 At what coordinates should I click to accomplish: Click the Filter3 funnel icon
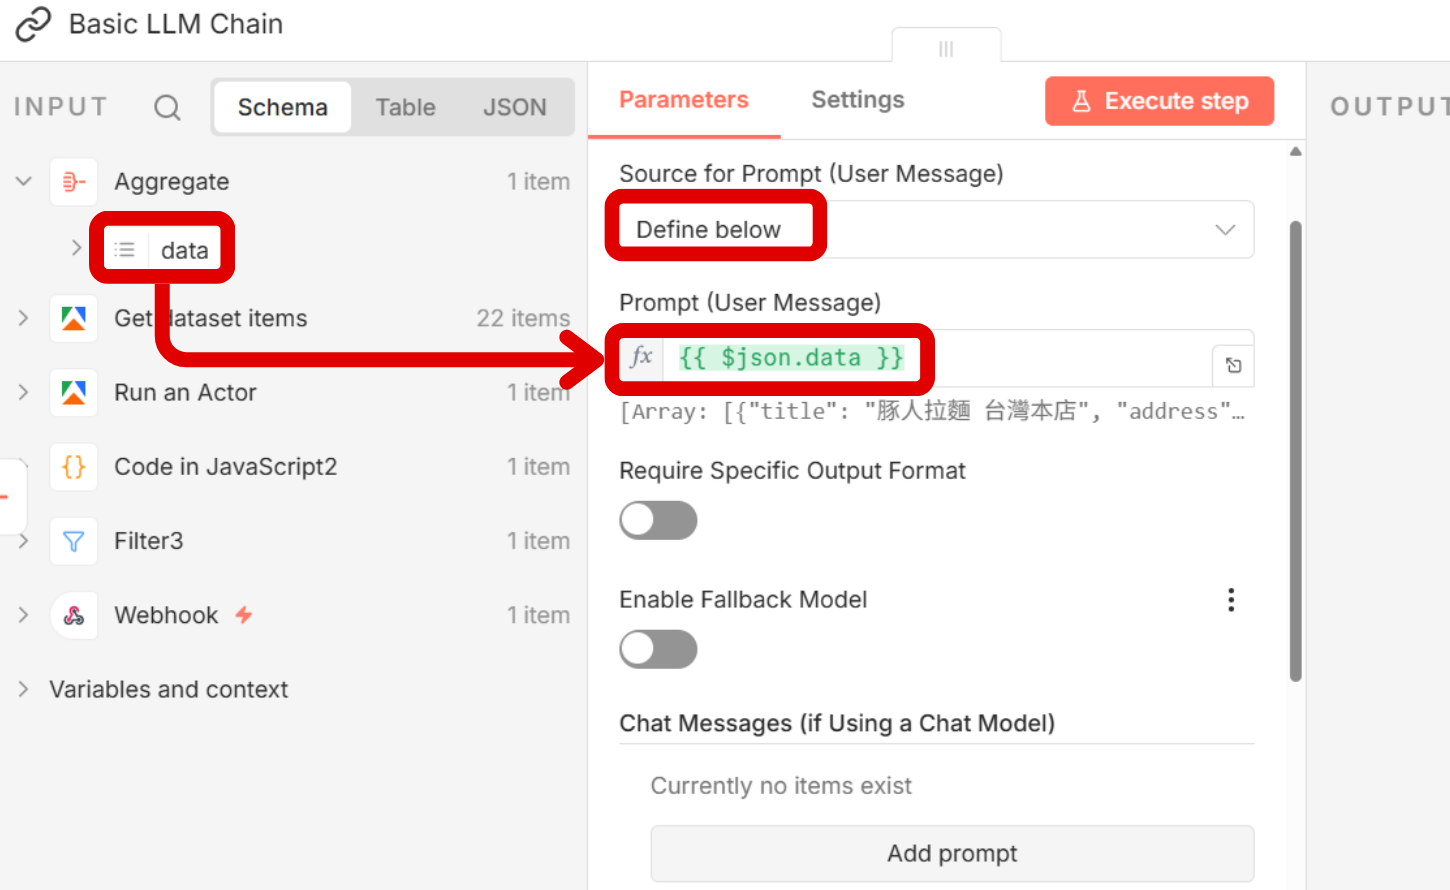coord(74,542)
